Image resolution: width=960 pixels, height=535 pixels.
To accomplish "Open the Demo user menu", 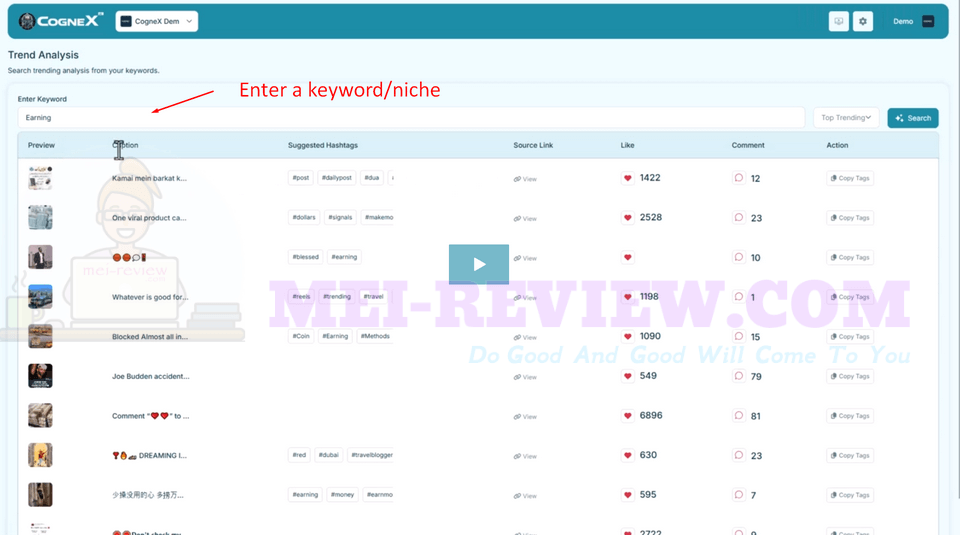I will (913, 21).
